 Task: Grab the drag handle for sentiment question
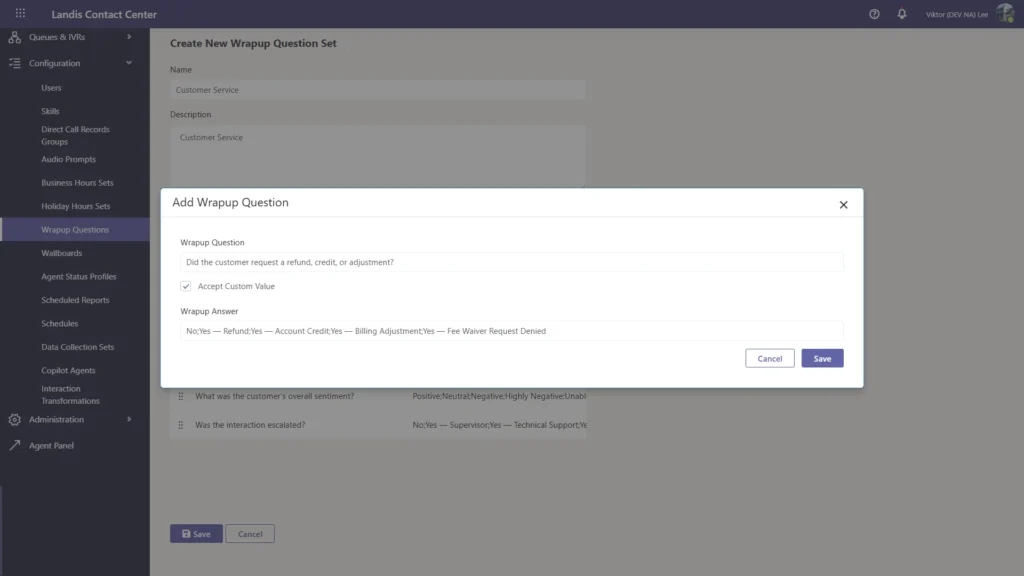tap(181, 396)
